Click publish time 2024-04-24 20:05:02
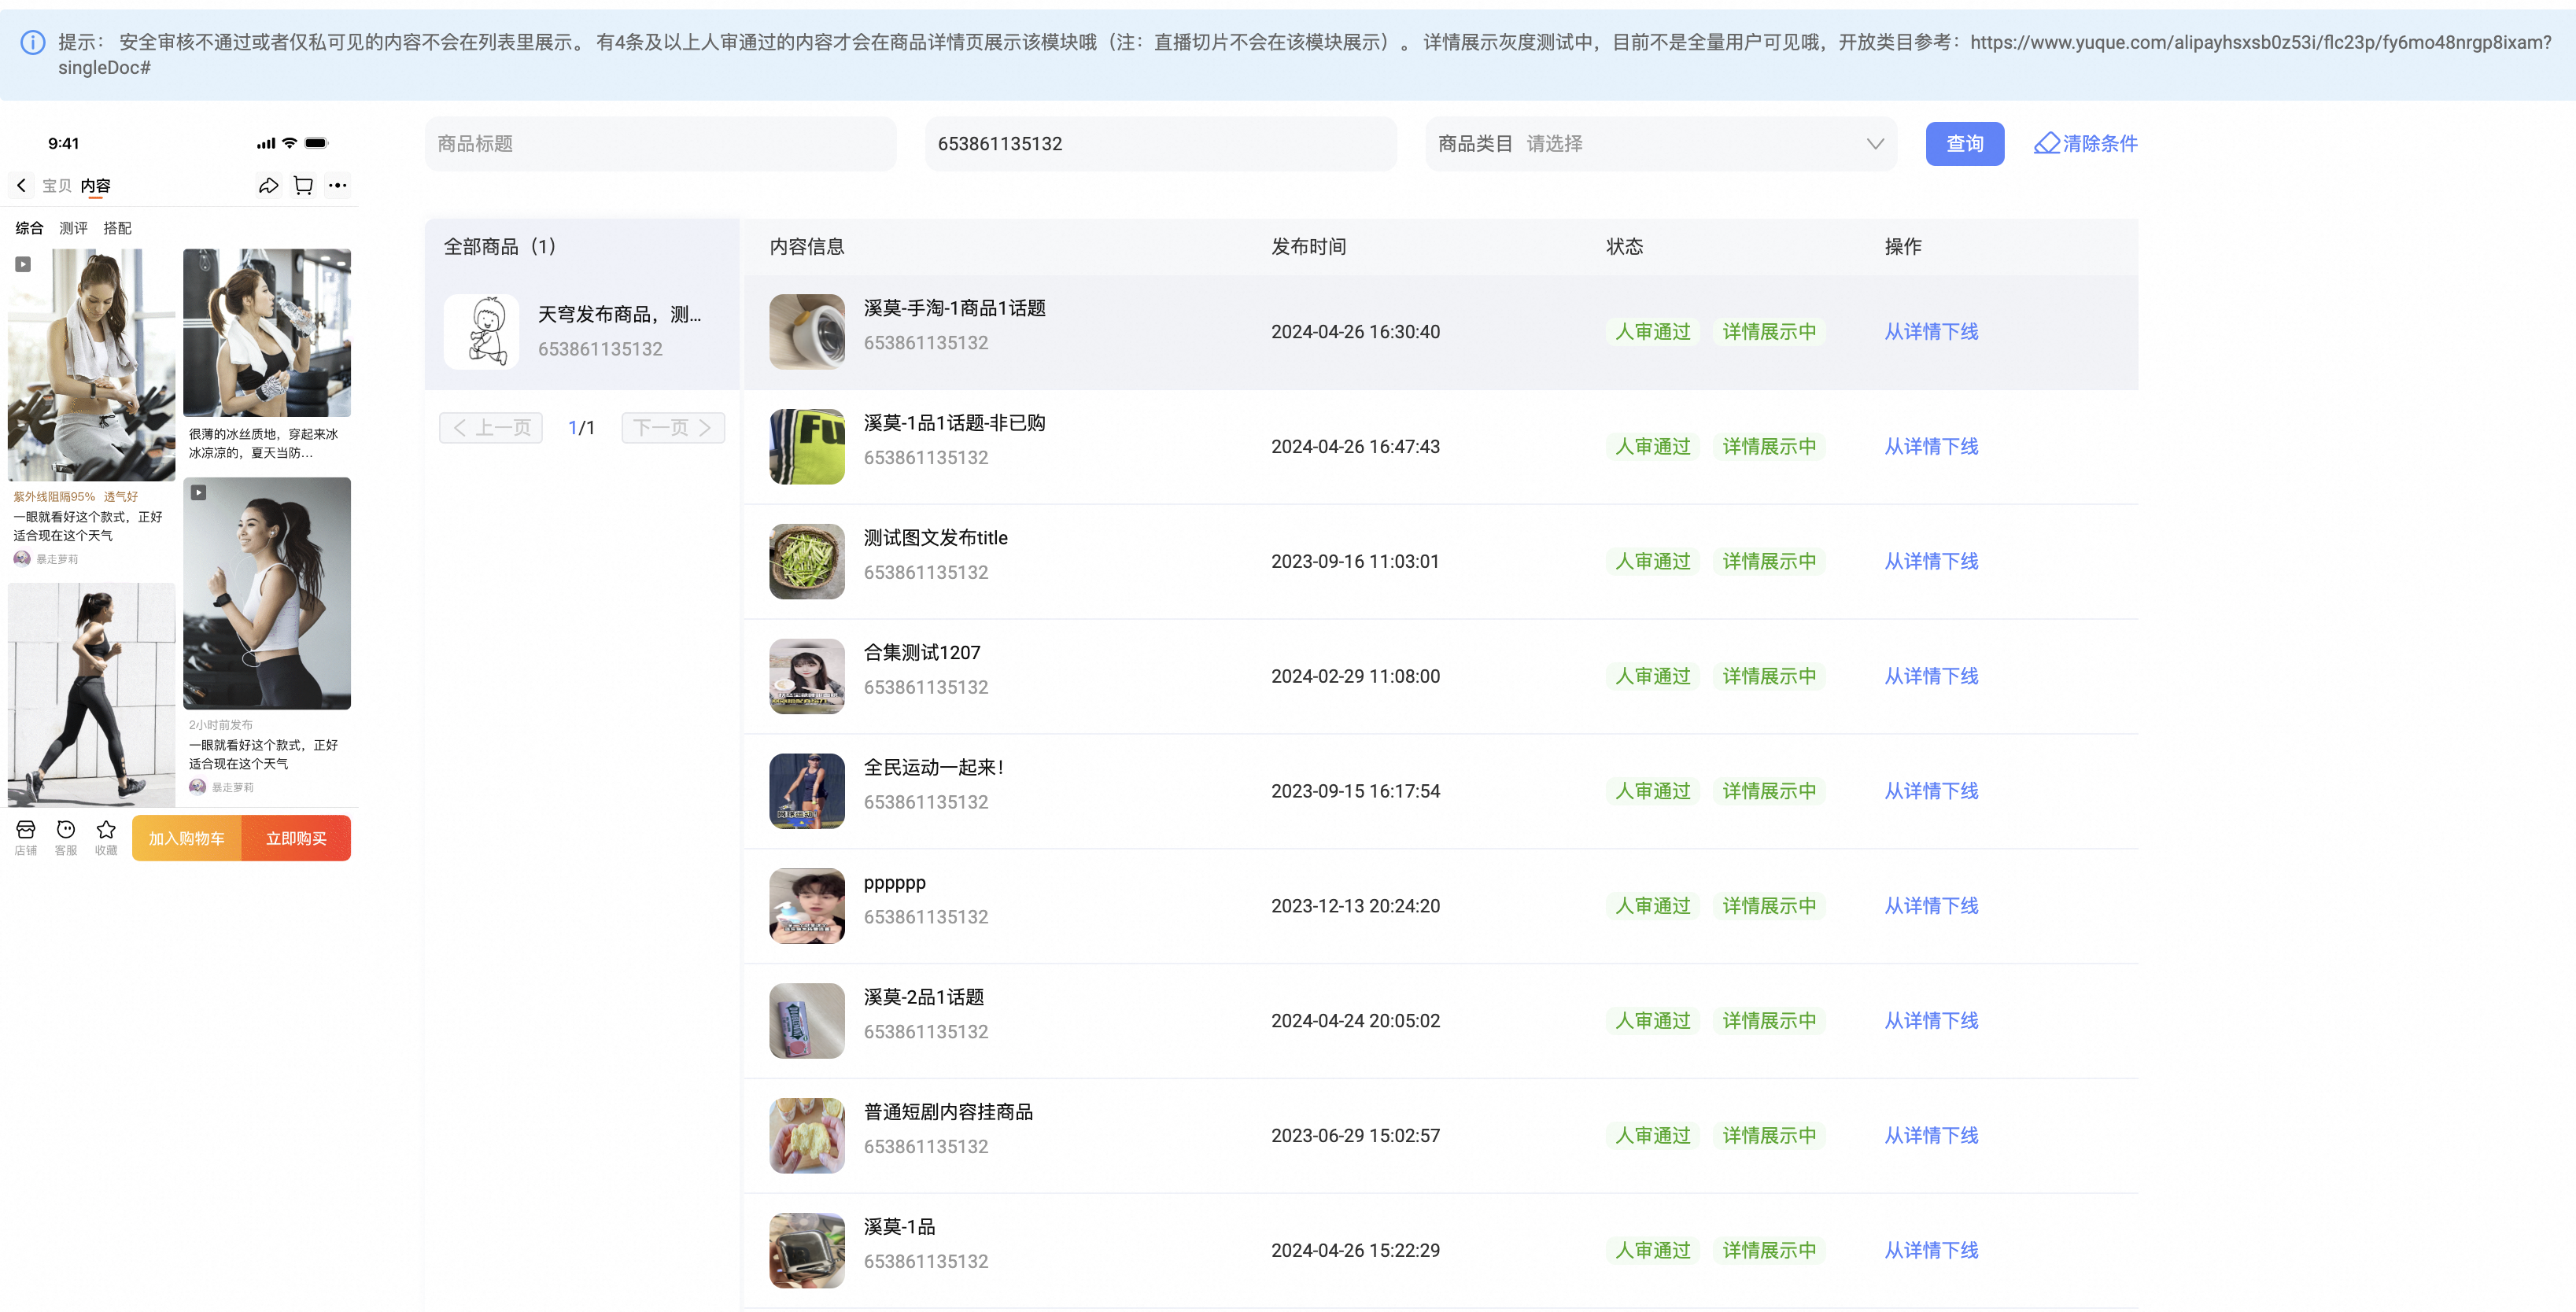The image size is (2576, 1312). [1355, 1021]
